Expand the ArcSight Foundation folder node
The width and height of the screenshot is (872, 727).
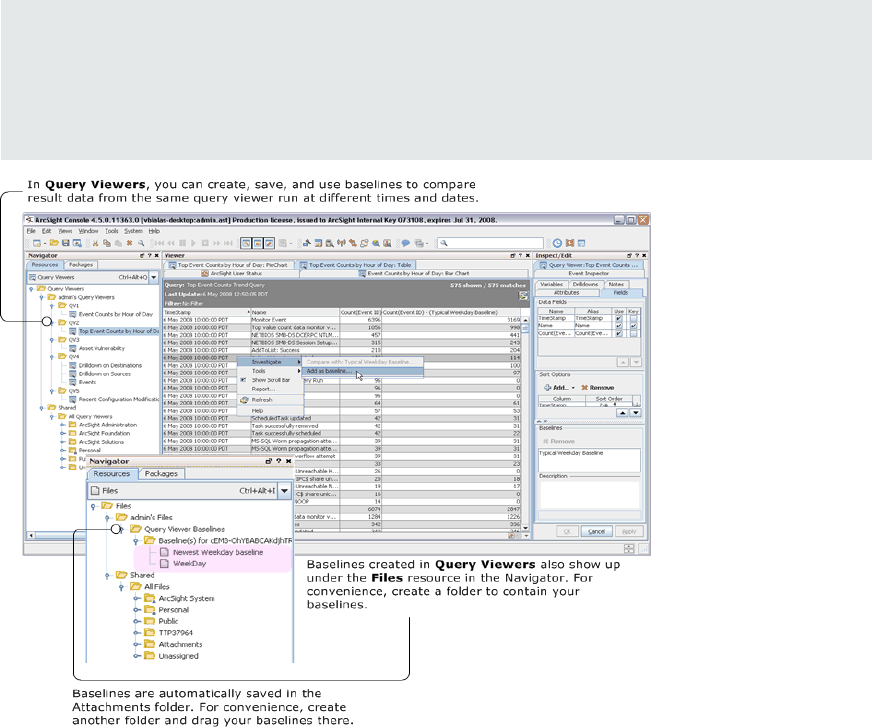click(x=62, y=433)
